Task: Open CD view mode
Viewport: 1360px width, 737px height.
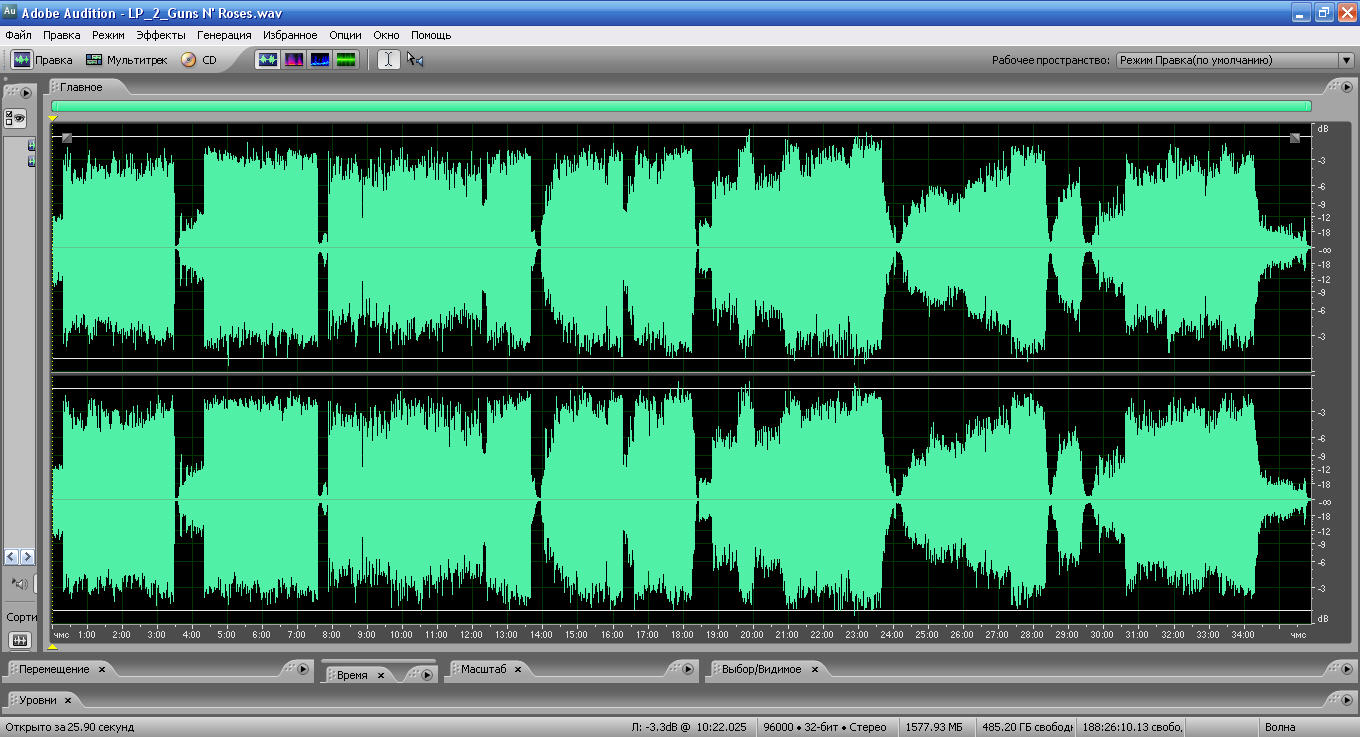Action: 198,60
